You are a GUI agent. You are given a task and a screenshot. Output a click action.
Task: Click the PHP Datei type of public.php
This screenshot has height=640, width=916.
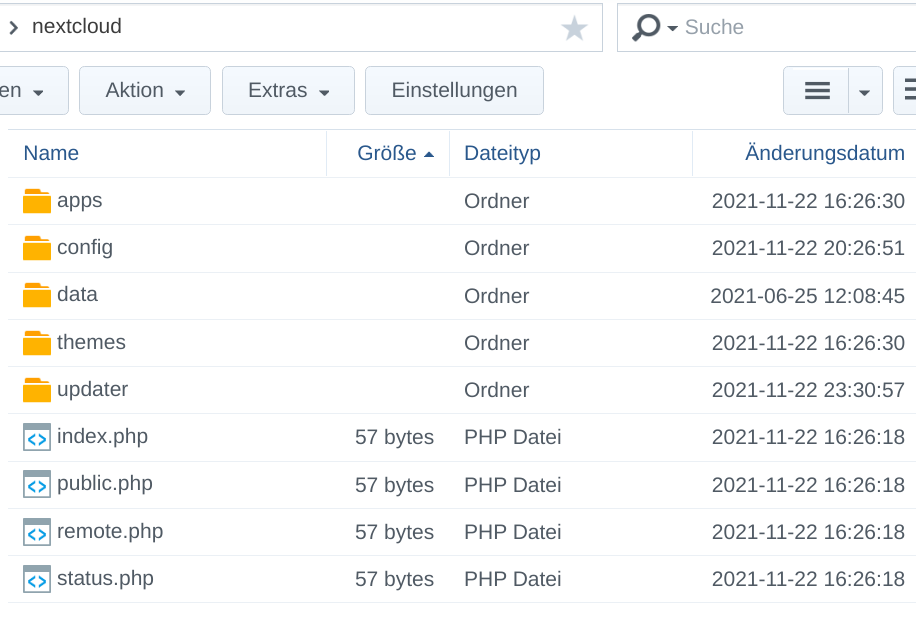pos(512,485)
